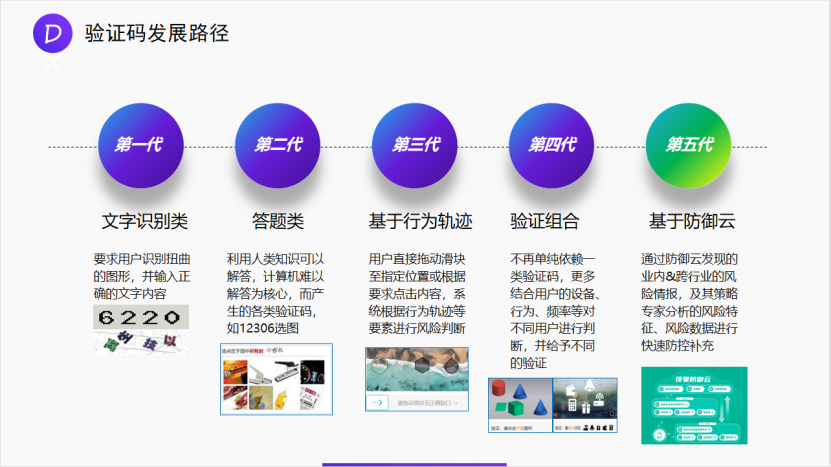
Task: Open the 3D shapes captcha thumbnail
Action: point(520,406)
